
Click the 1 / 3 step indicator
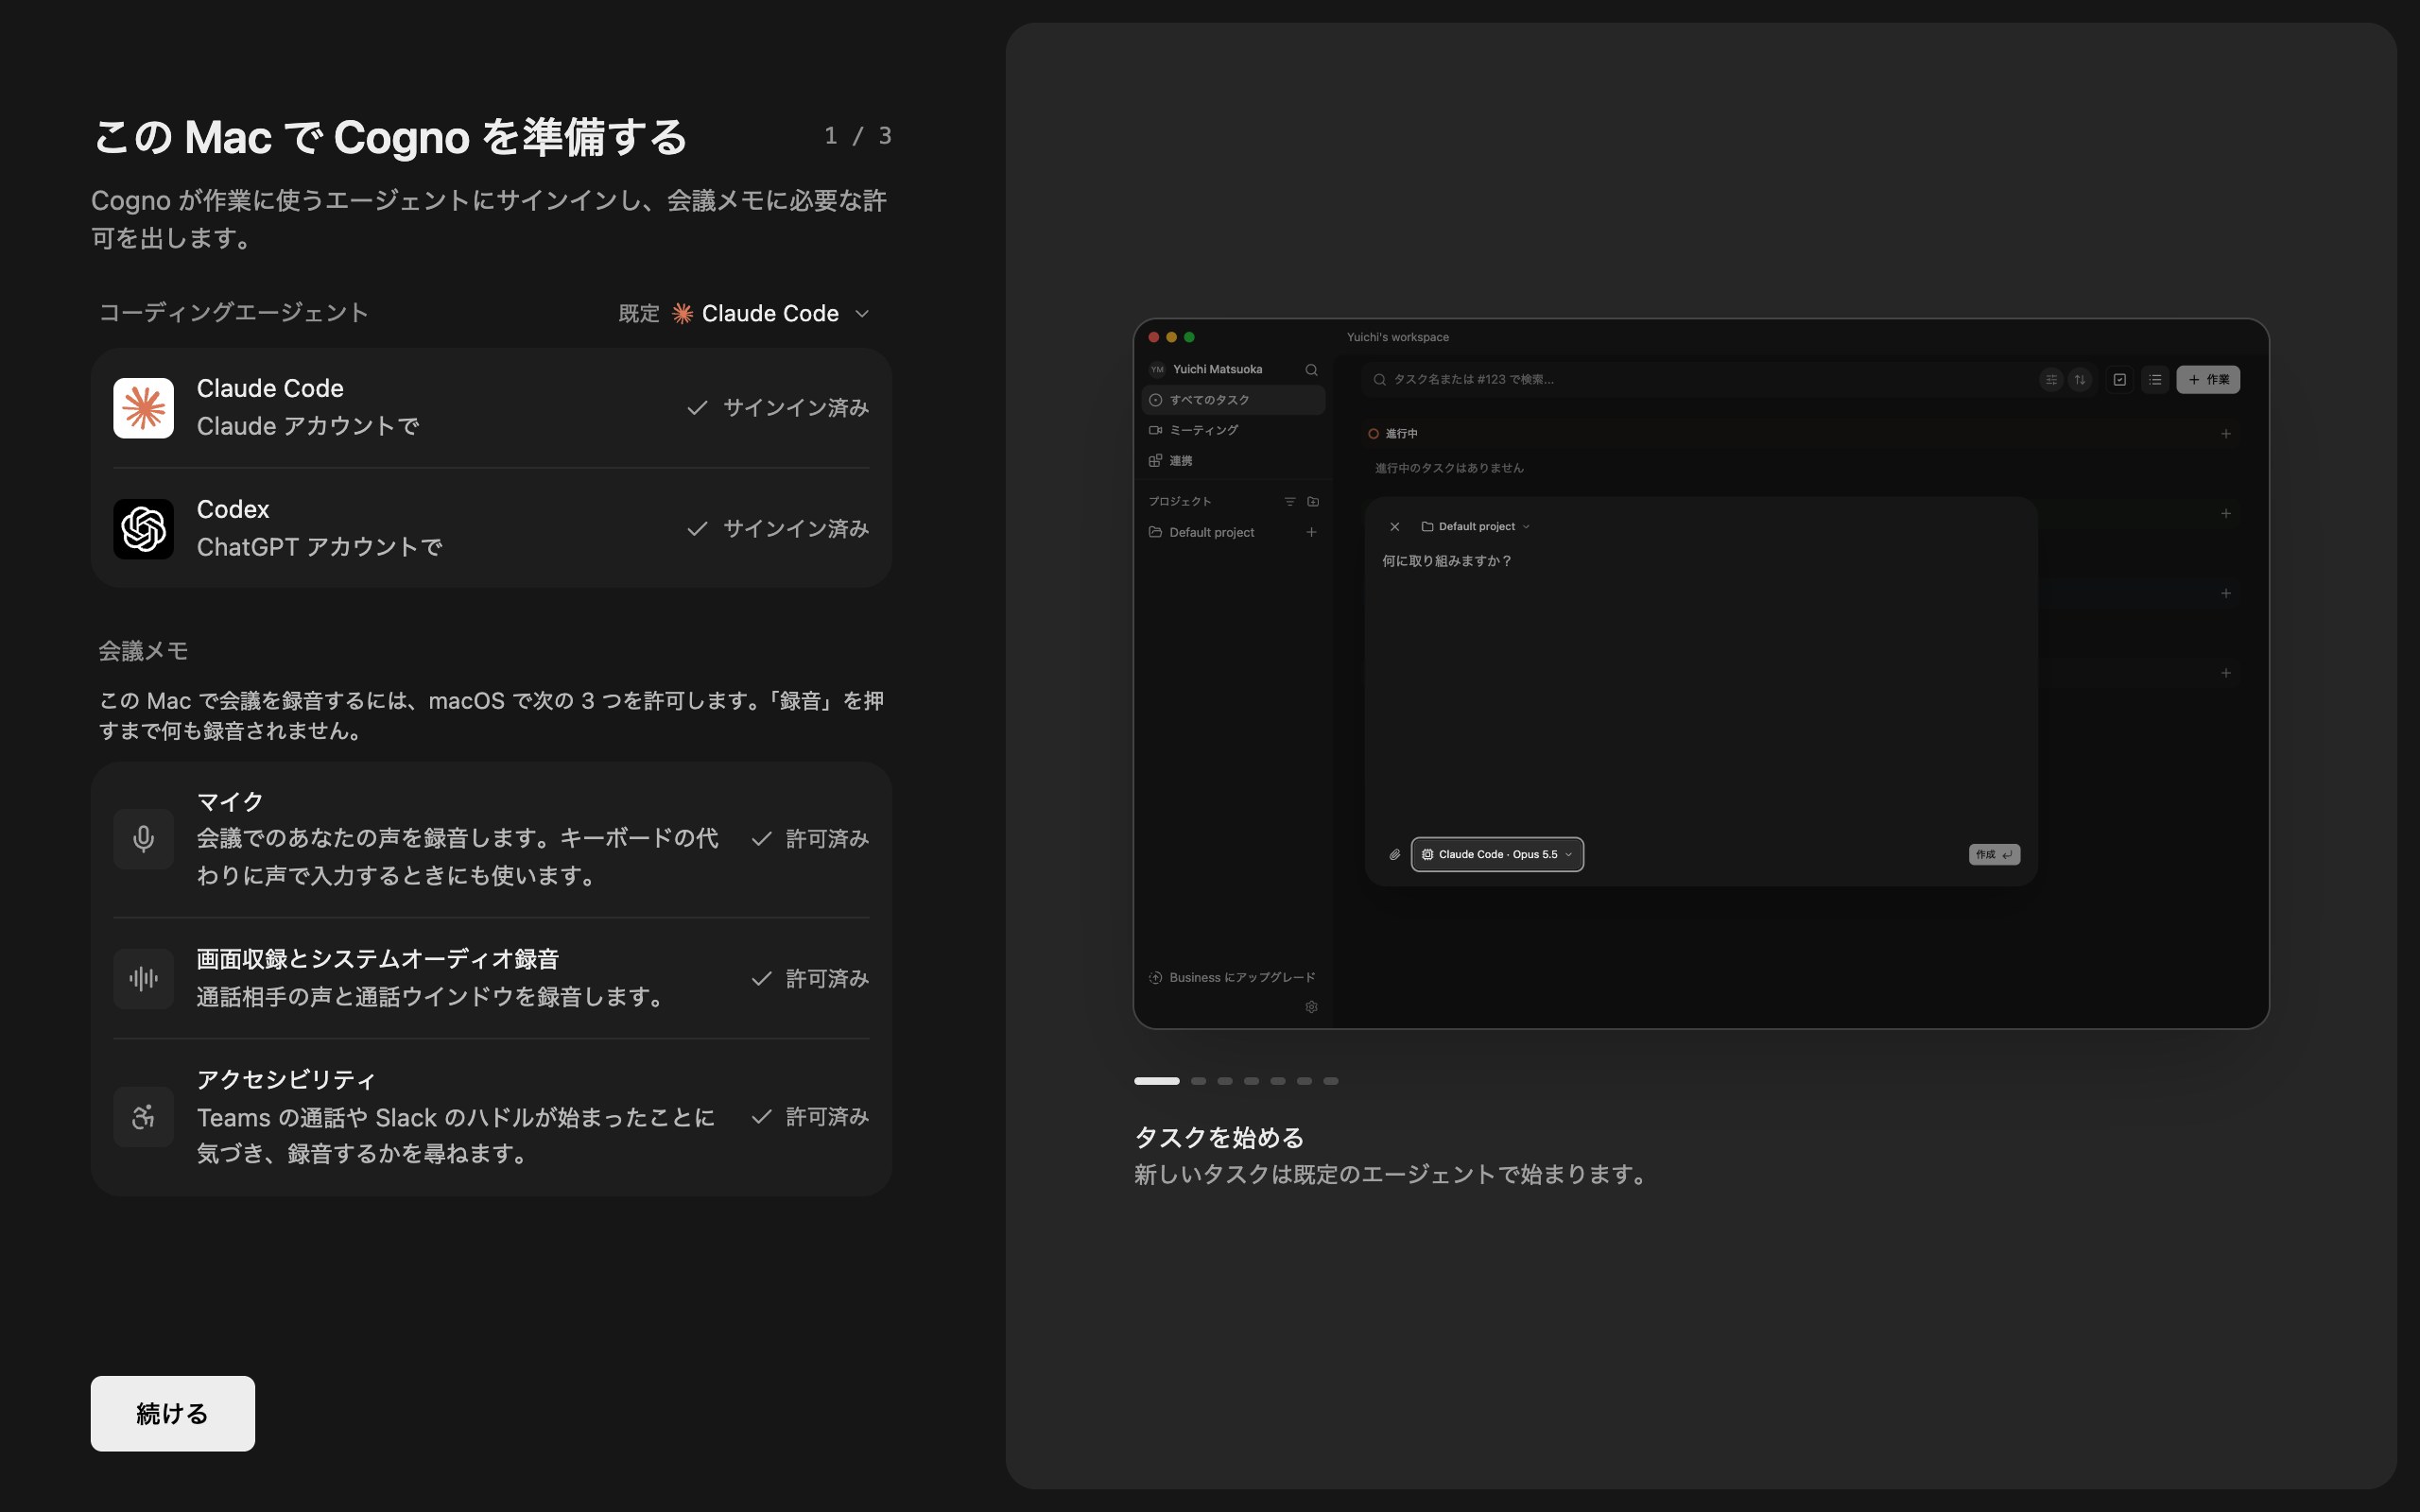858,136
